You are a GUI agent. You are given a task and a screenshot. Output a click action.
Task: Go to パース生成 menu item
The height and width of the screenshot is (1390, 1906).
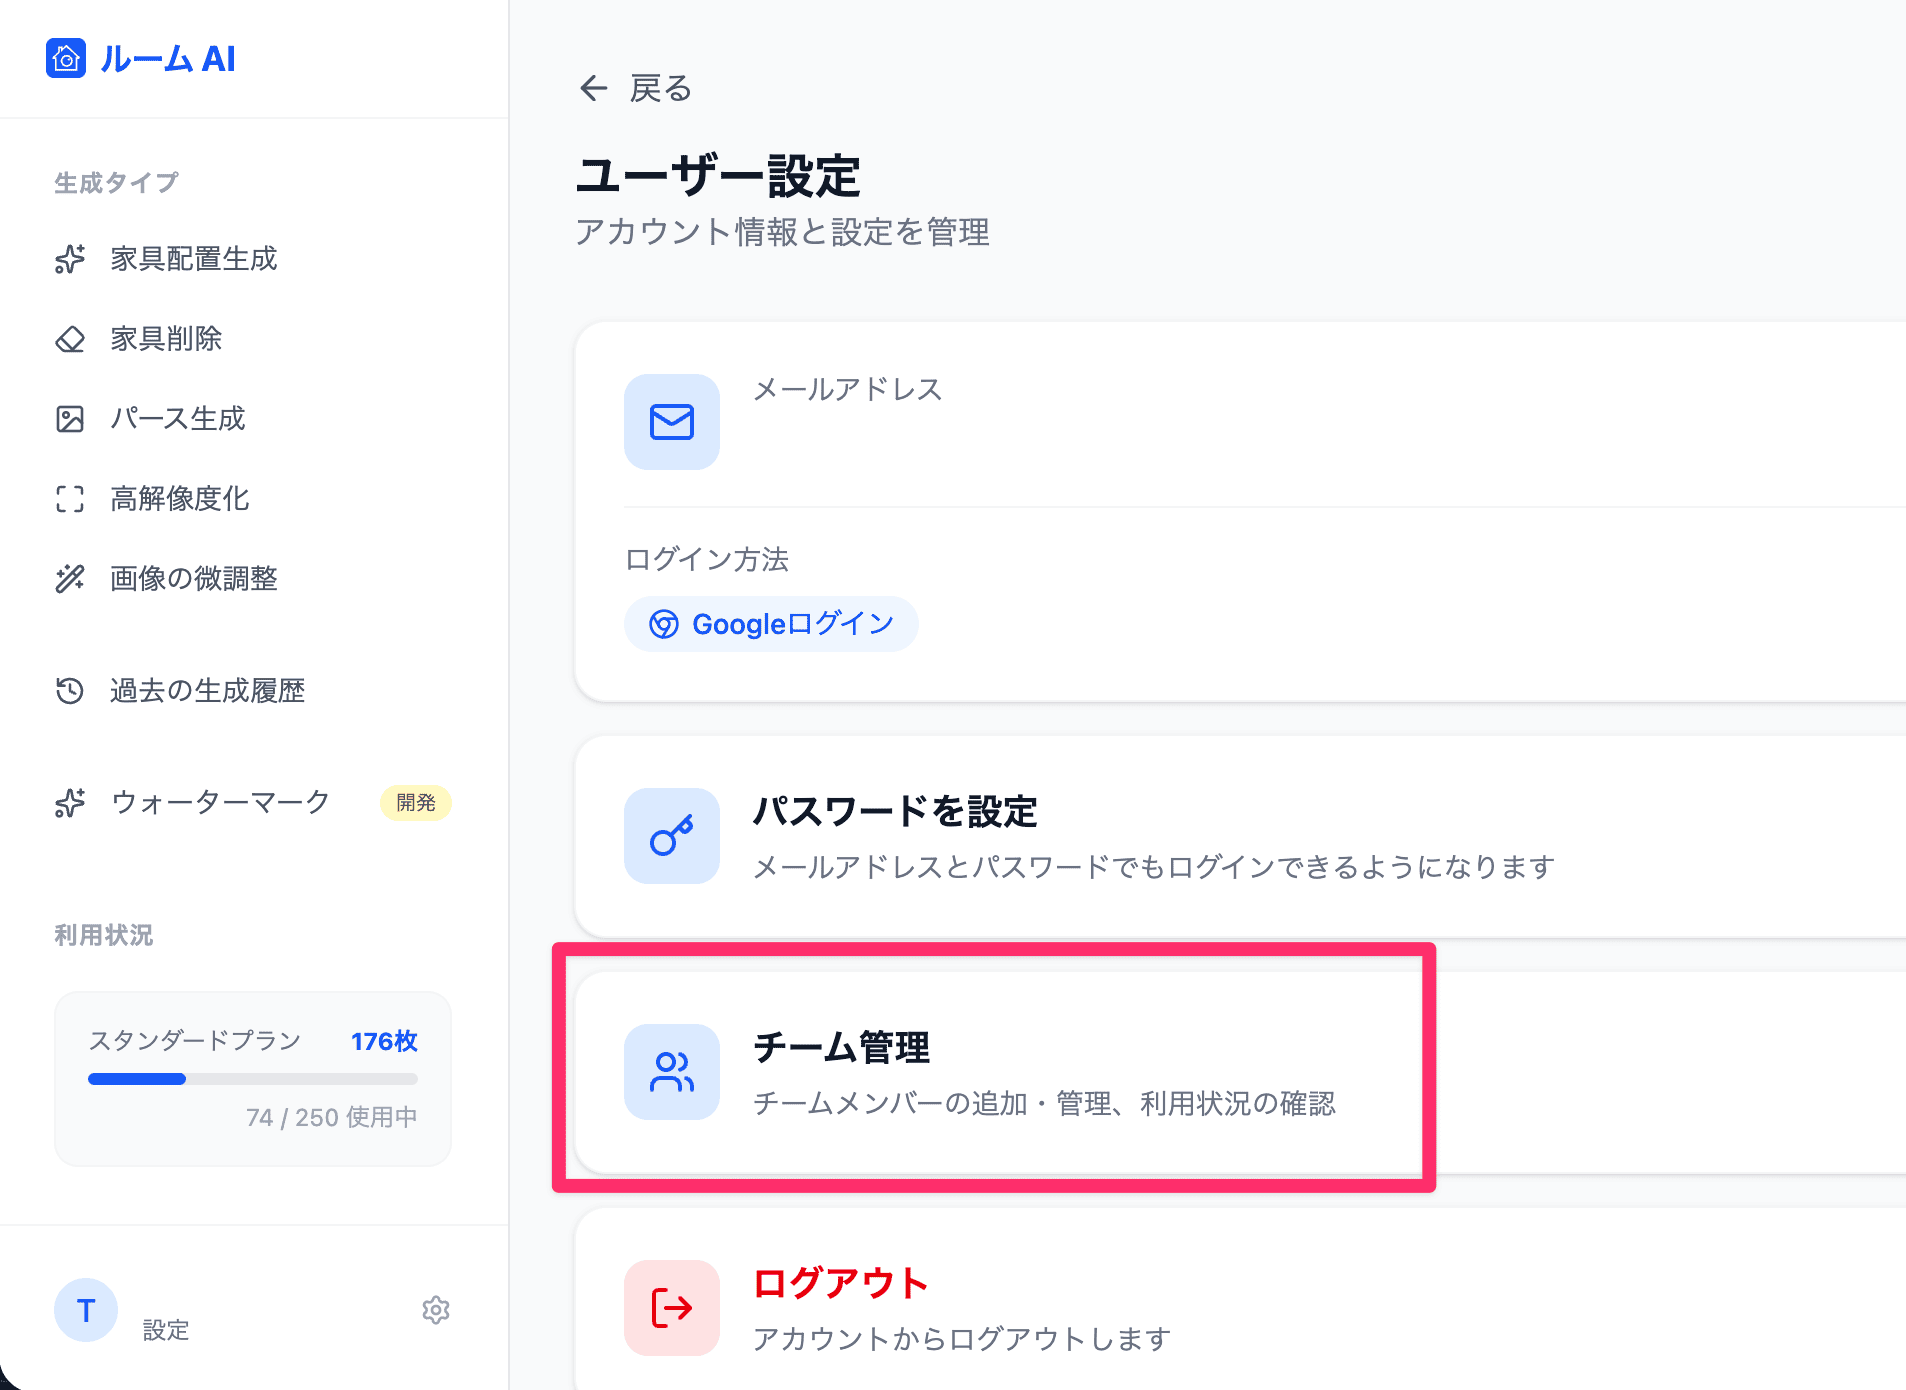click(178, 419)
